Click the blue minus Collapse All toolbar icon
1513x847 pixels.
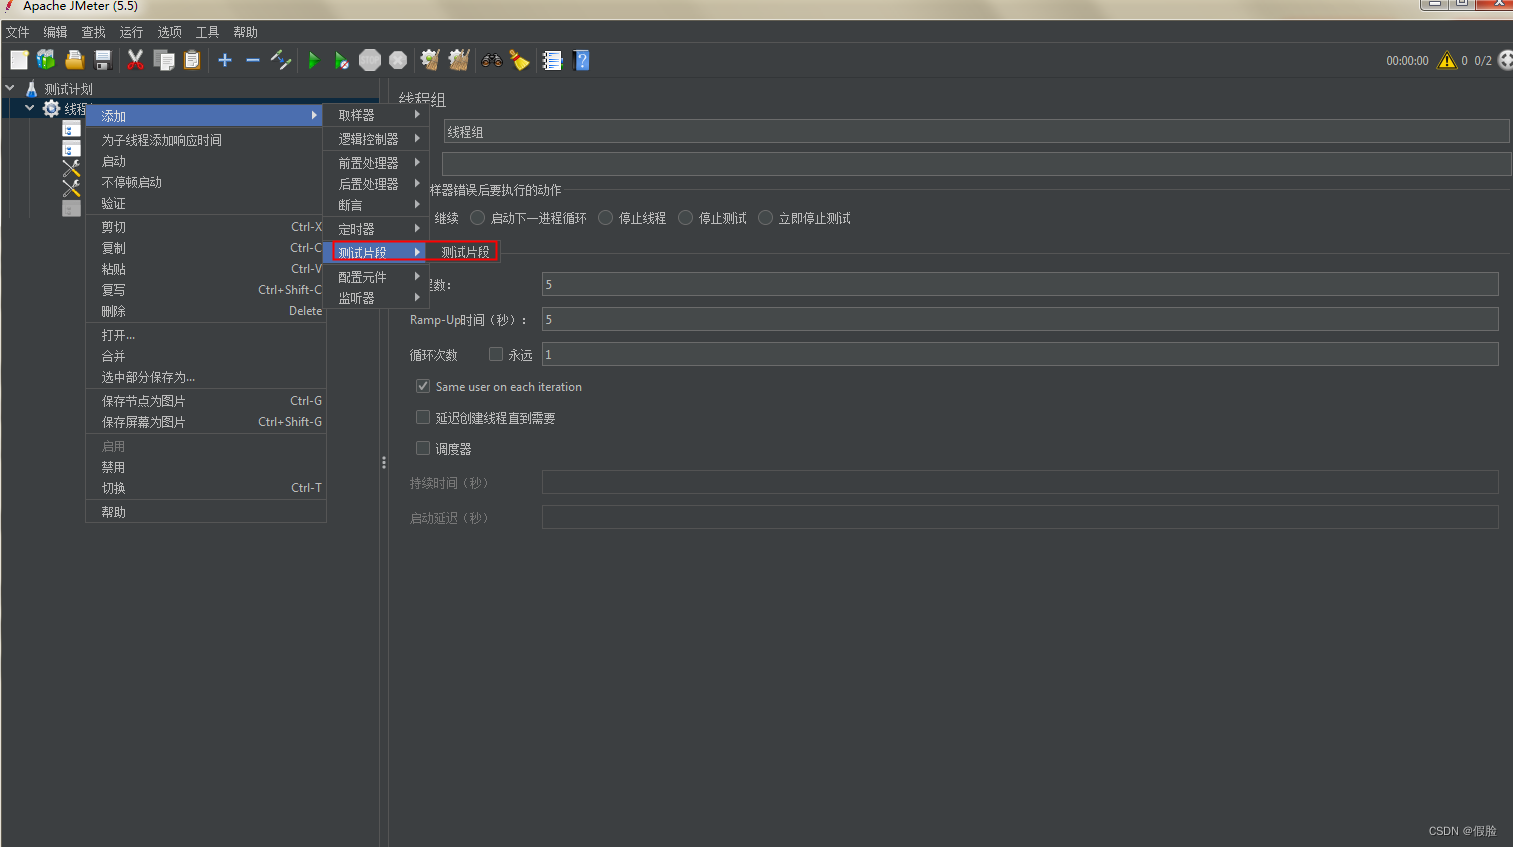click(x=253, y=60)
